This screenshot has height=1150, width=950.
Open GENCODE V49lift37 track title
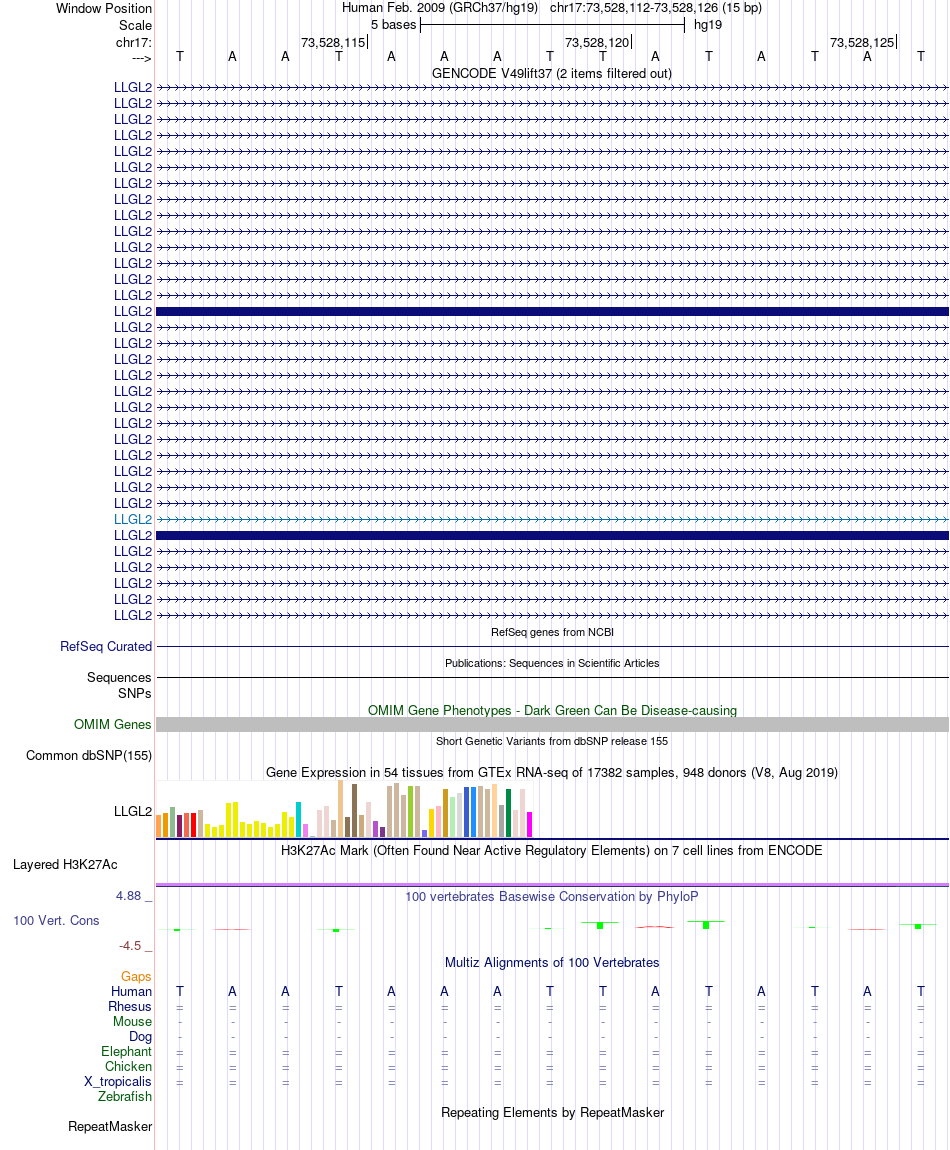(552, 73)
